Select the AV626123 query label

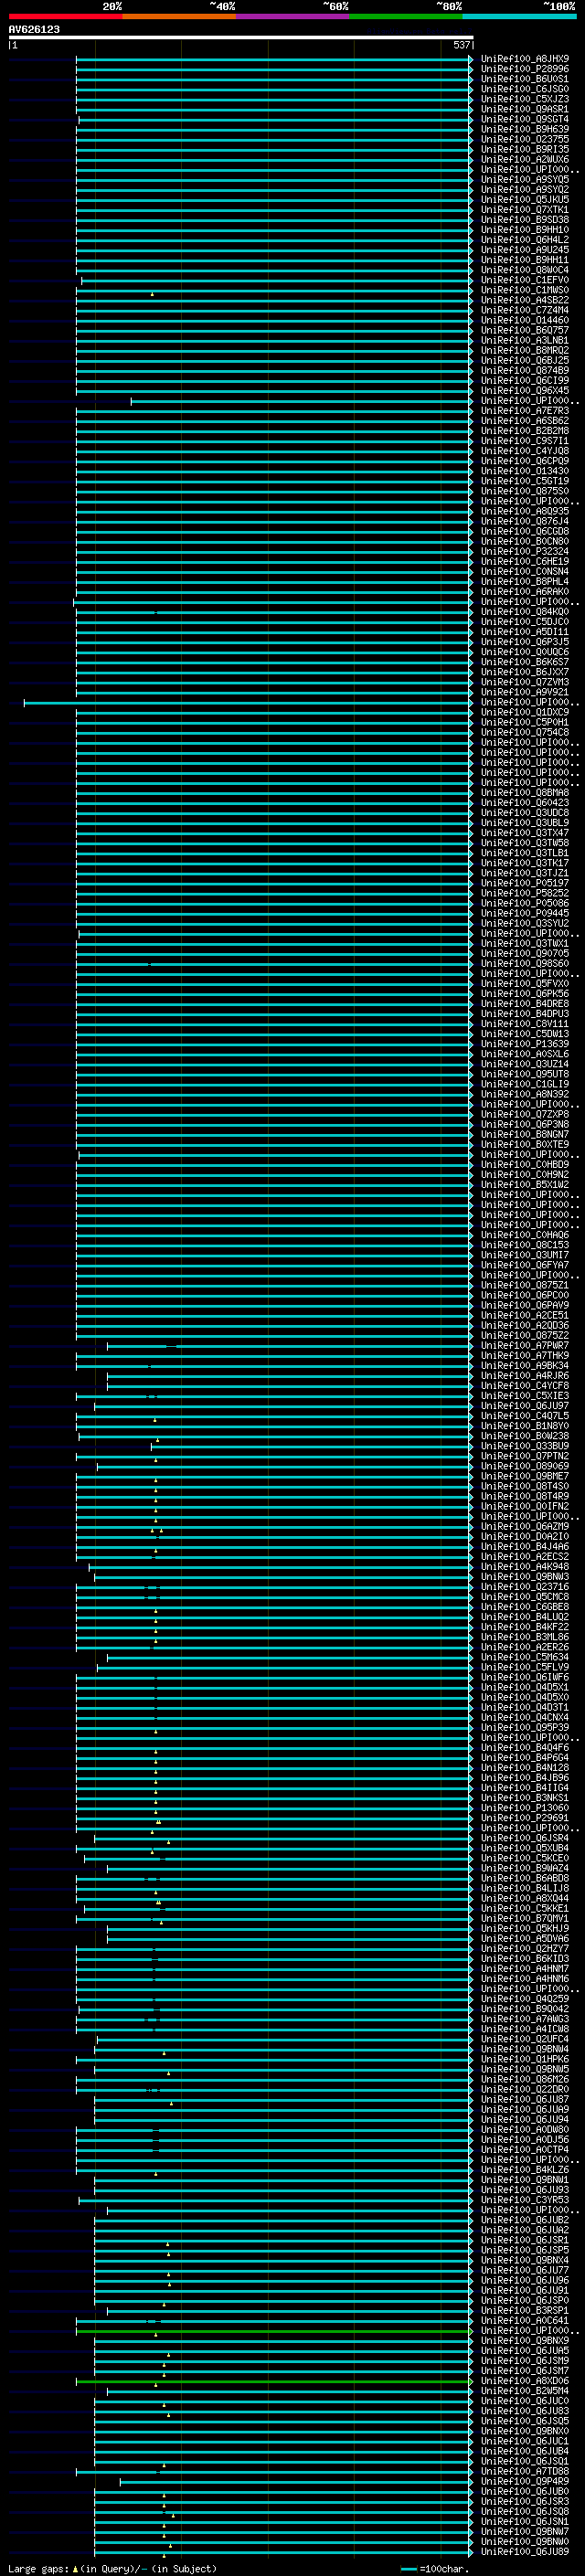34,29
